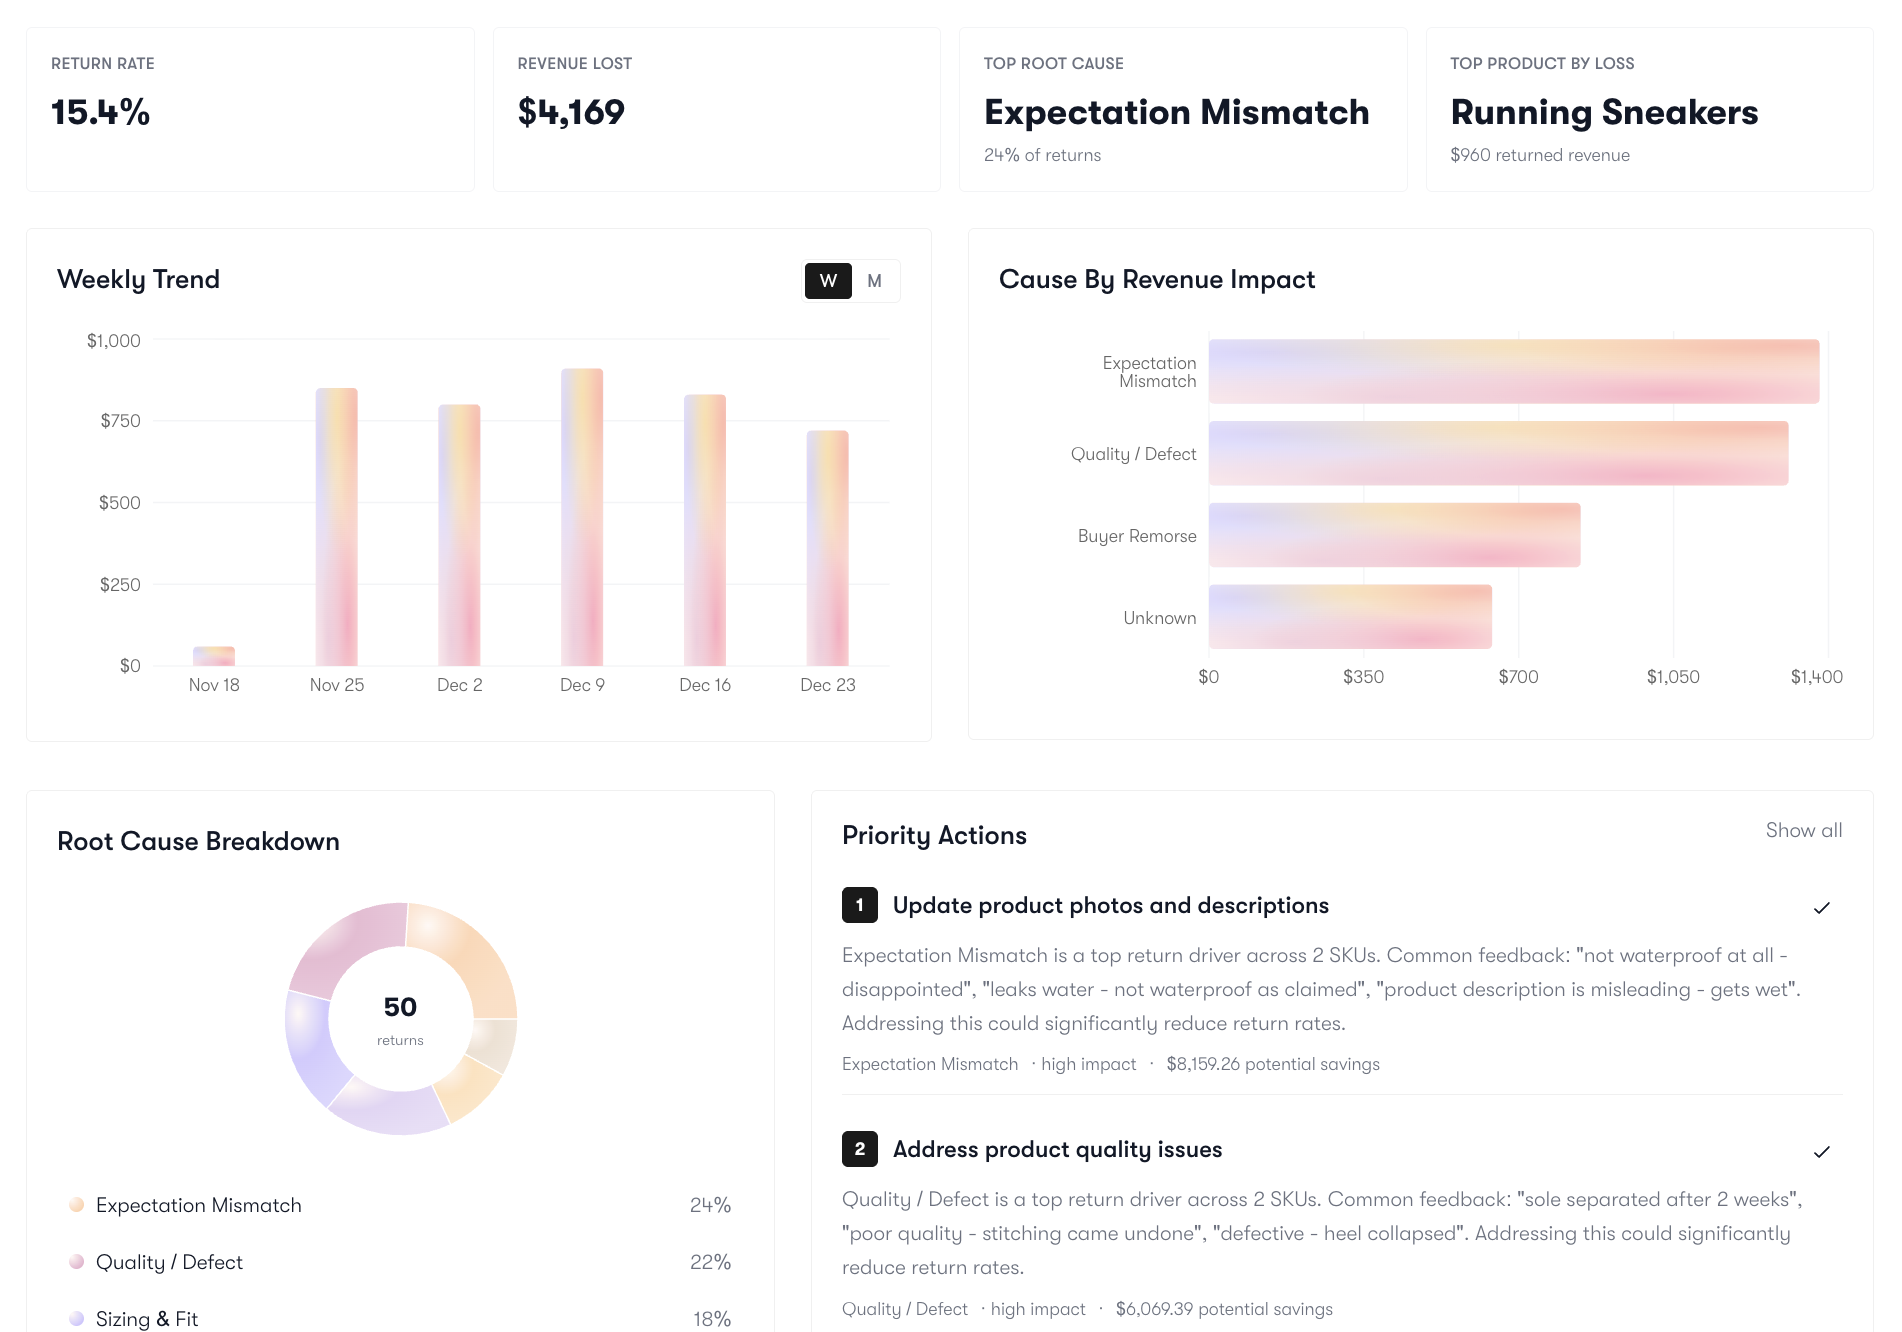Select the Weekly Trend panel title

click(x=139, y=280)
